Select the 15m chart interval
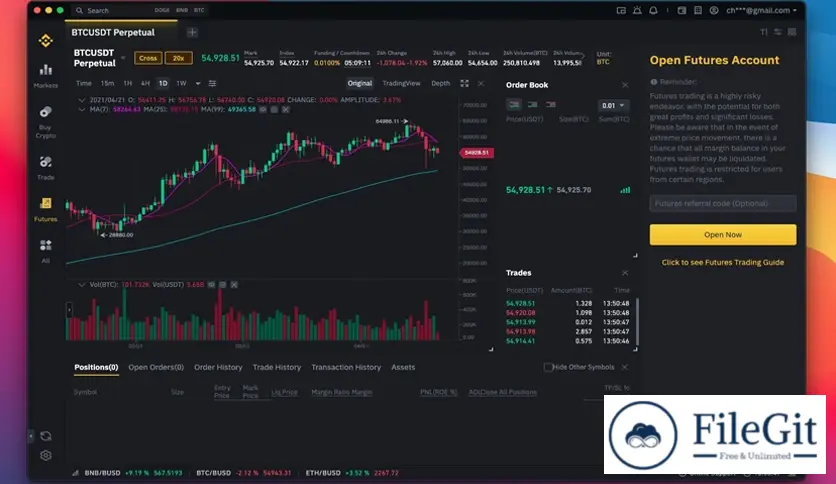 [x=107, y=83]
